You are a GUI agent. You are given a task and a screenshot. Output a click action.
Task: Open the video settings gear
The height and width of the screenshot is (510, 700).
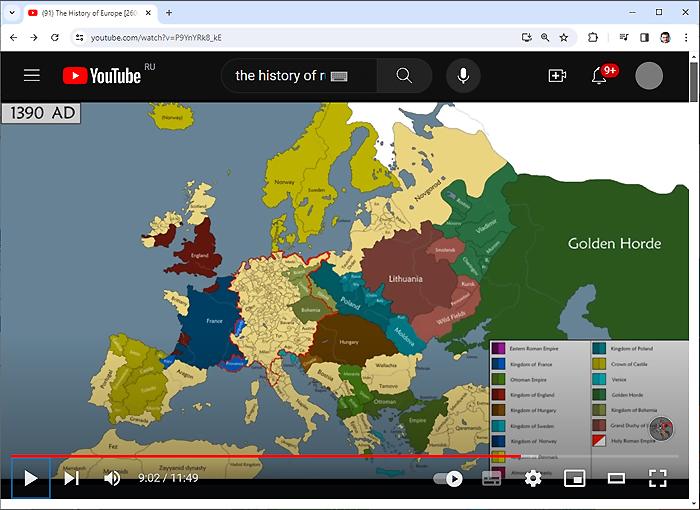click(533, 479)
